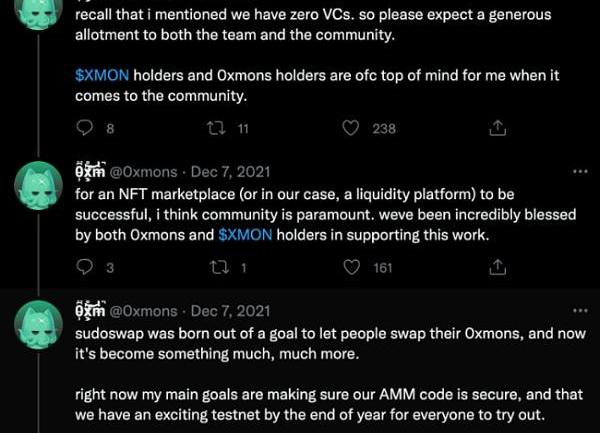Reply to the tweet with 3 replies

[85, 267]
